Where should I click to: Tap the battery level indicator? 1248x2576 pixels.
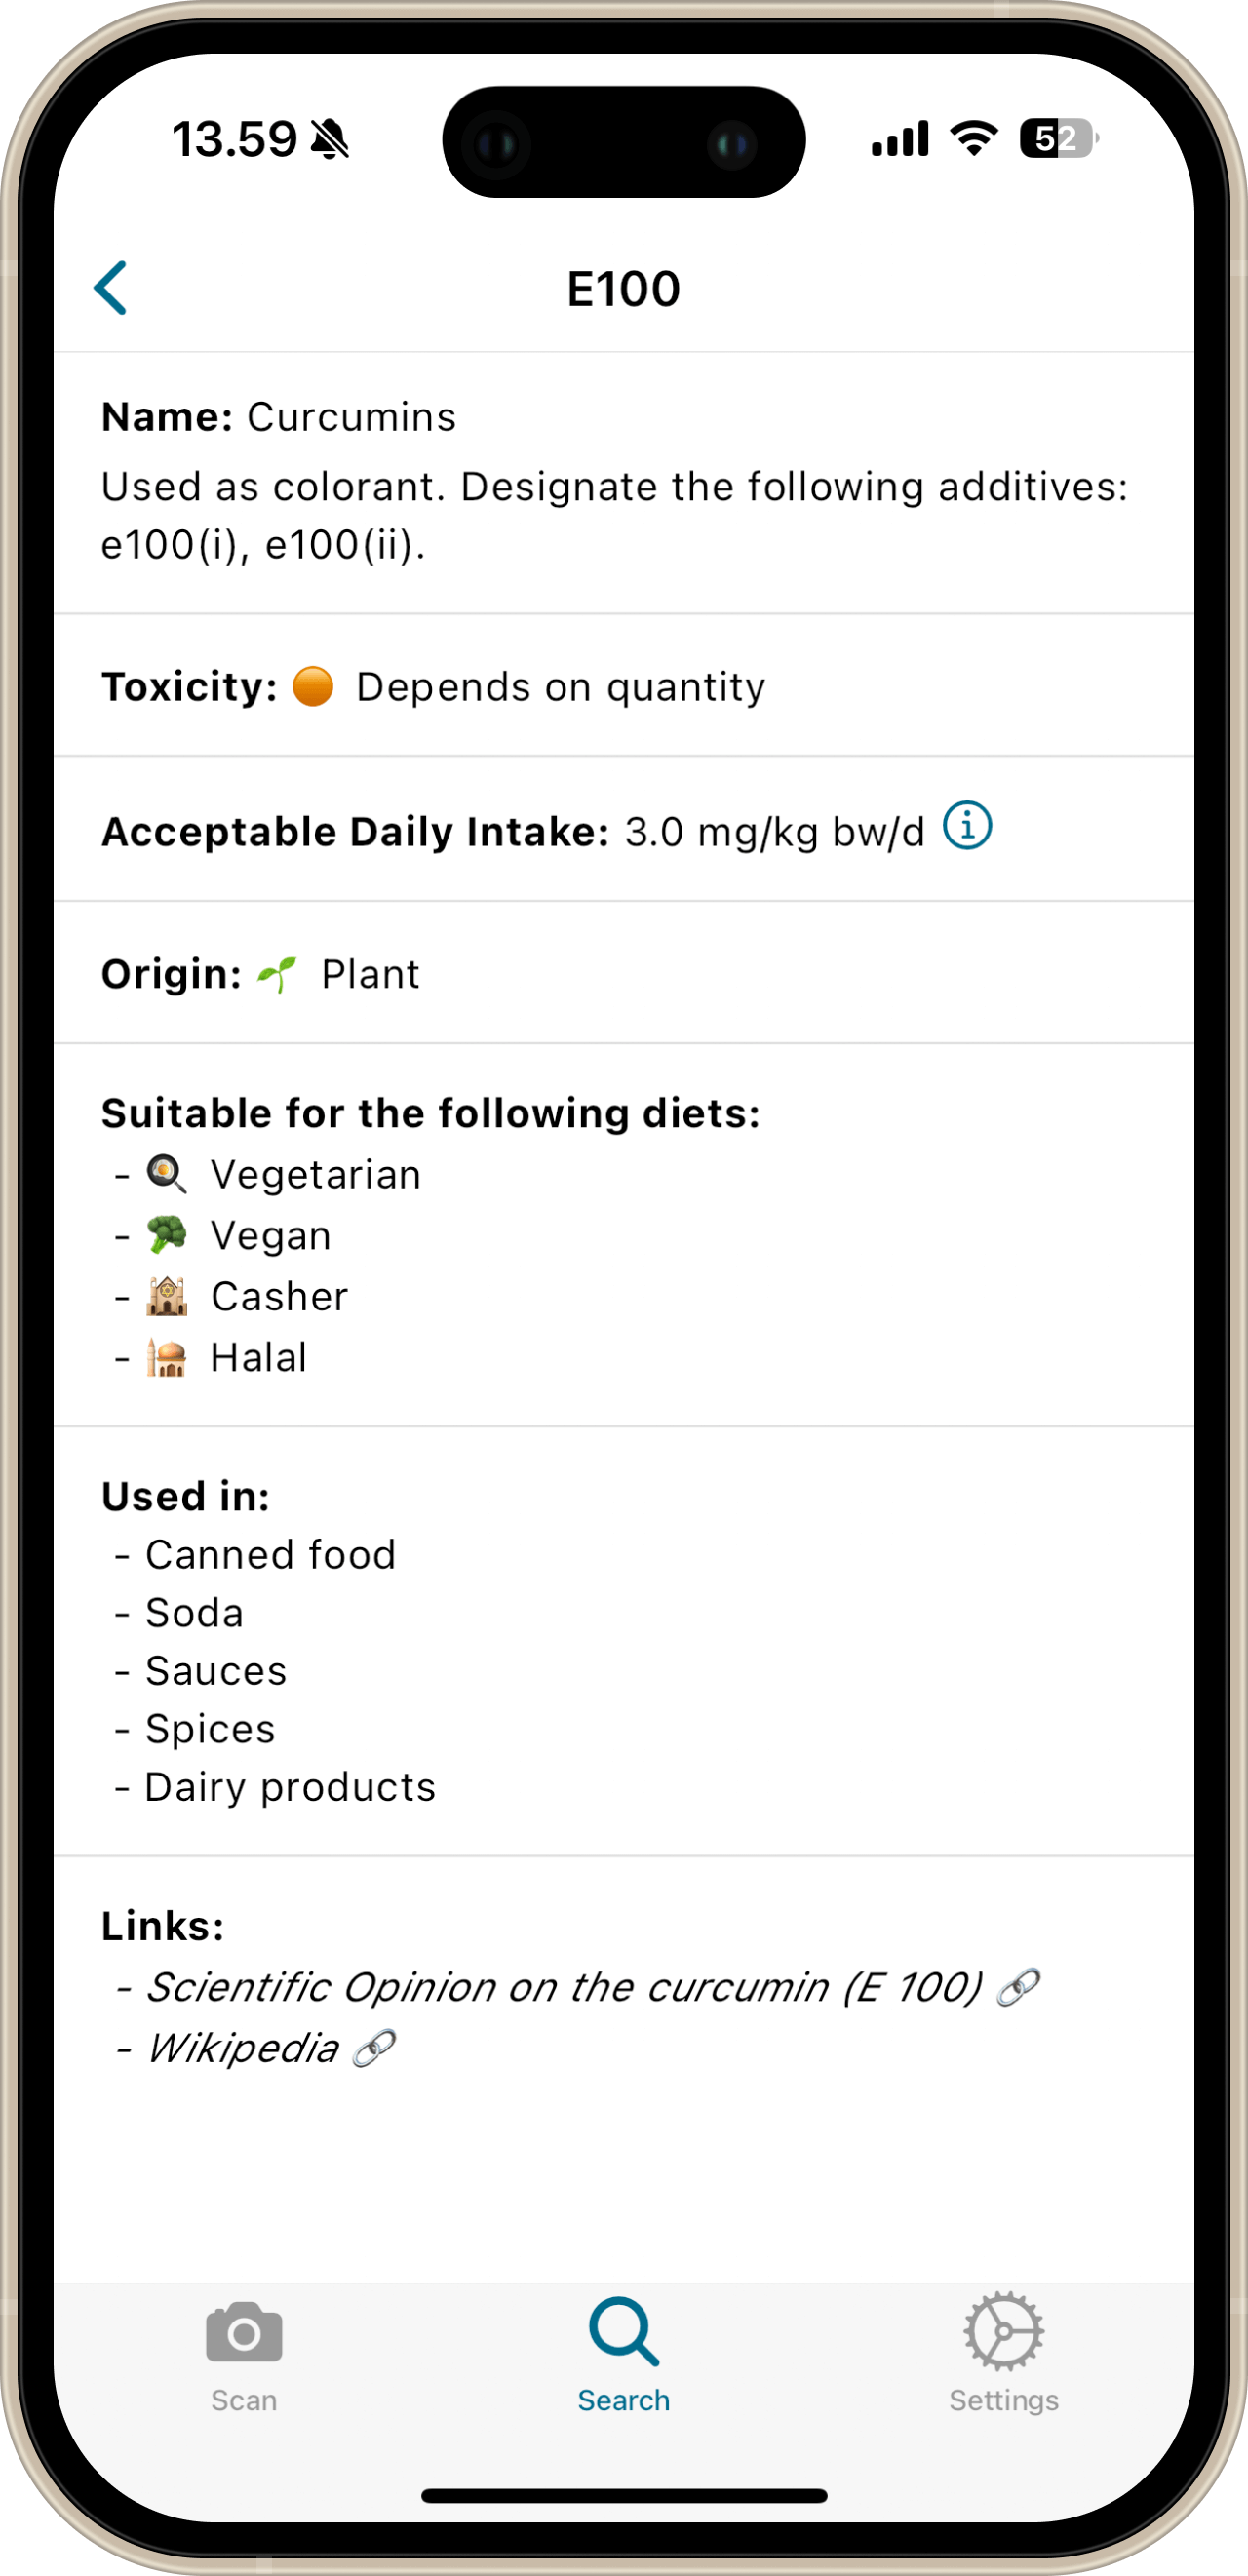click(1059, 138)
